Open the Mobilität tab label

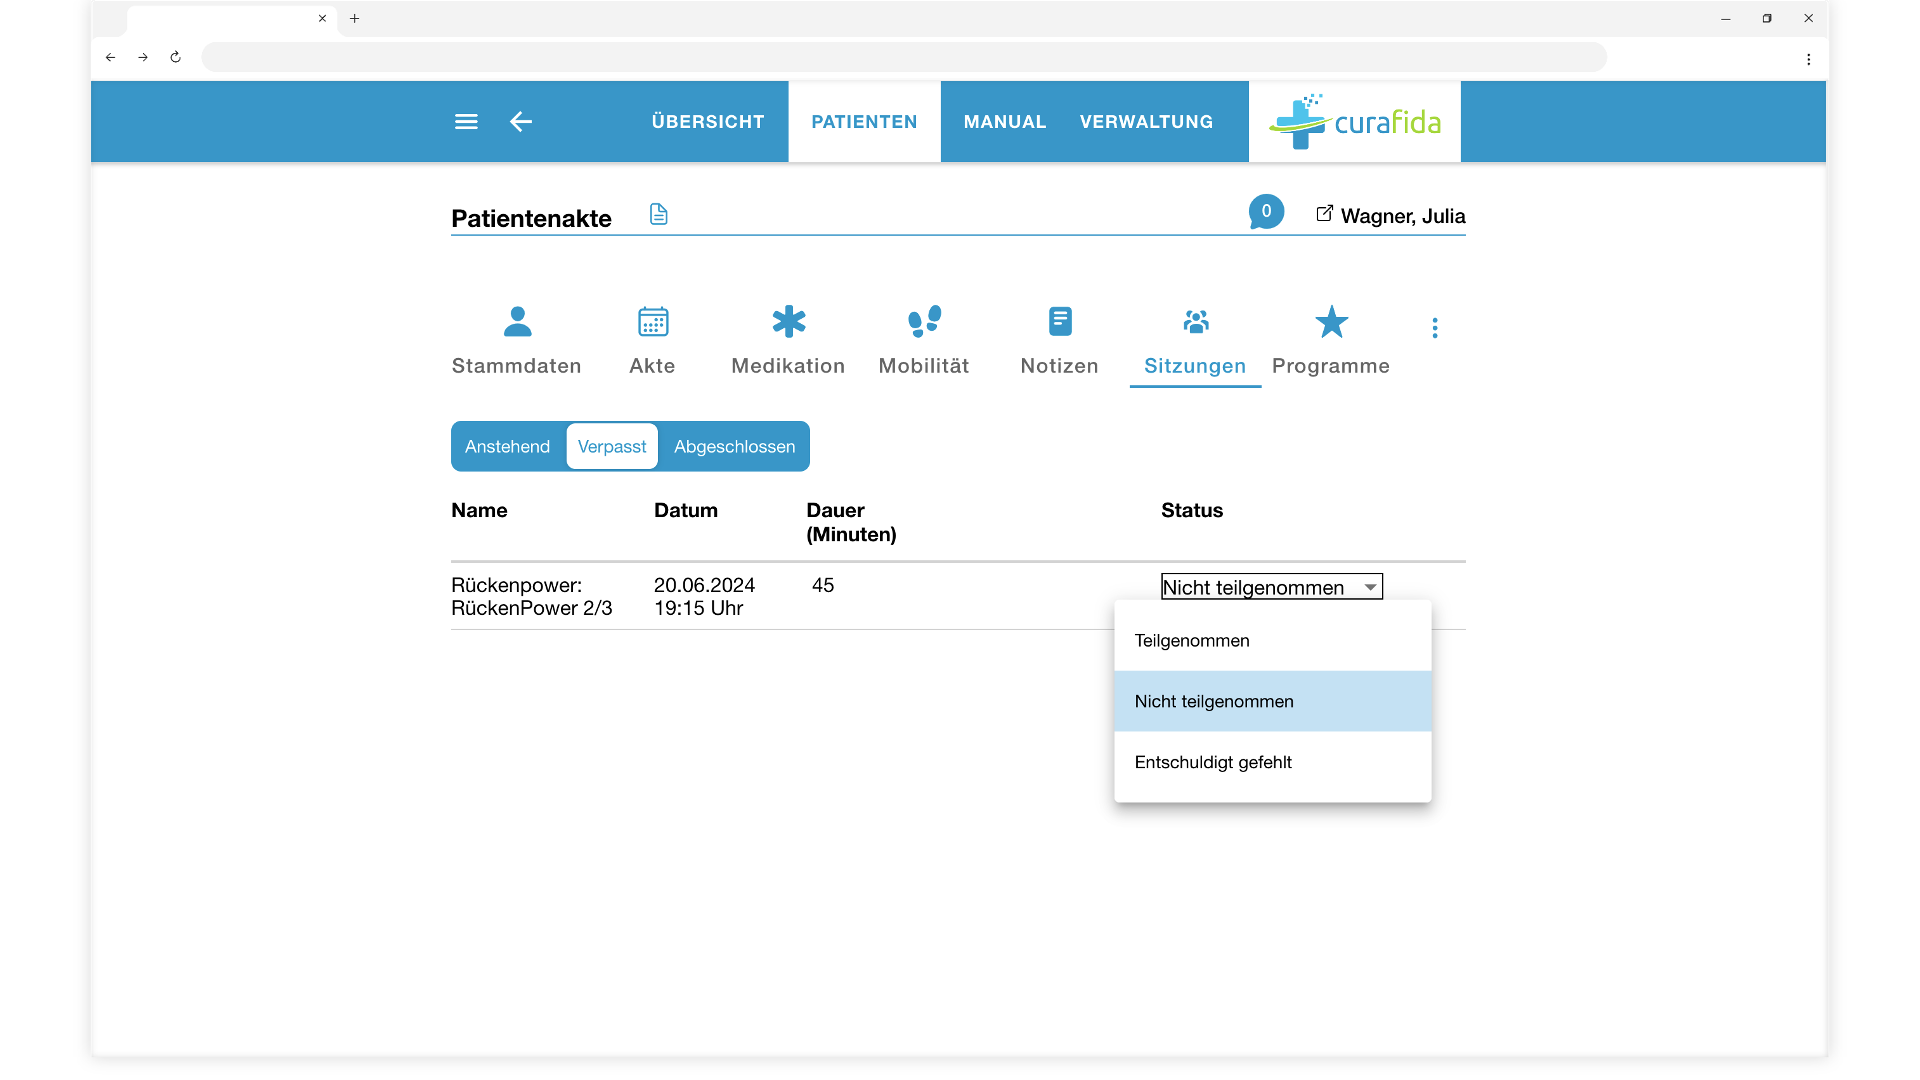point(924,366)
